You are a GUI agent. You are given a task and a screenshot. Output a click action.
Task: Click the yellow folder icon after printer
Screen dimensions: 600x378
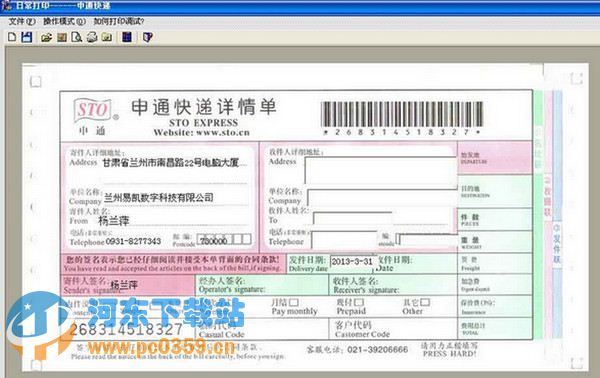point(107,37)
